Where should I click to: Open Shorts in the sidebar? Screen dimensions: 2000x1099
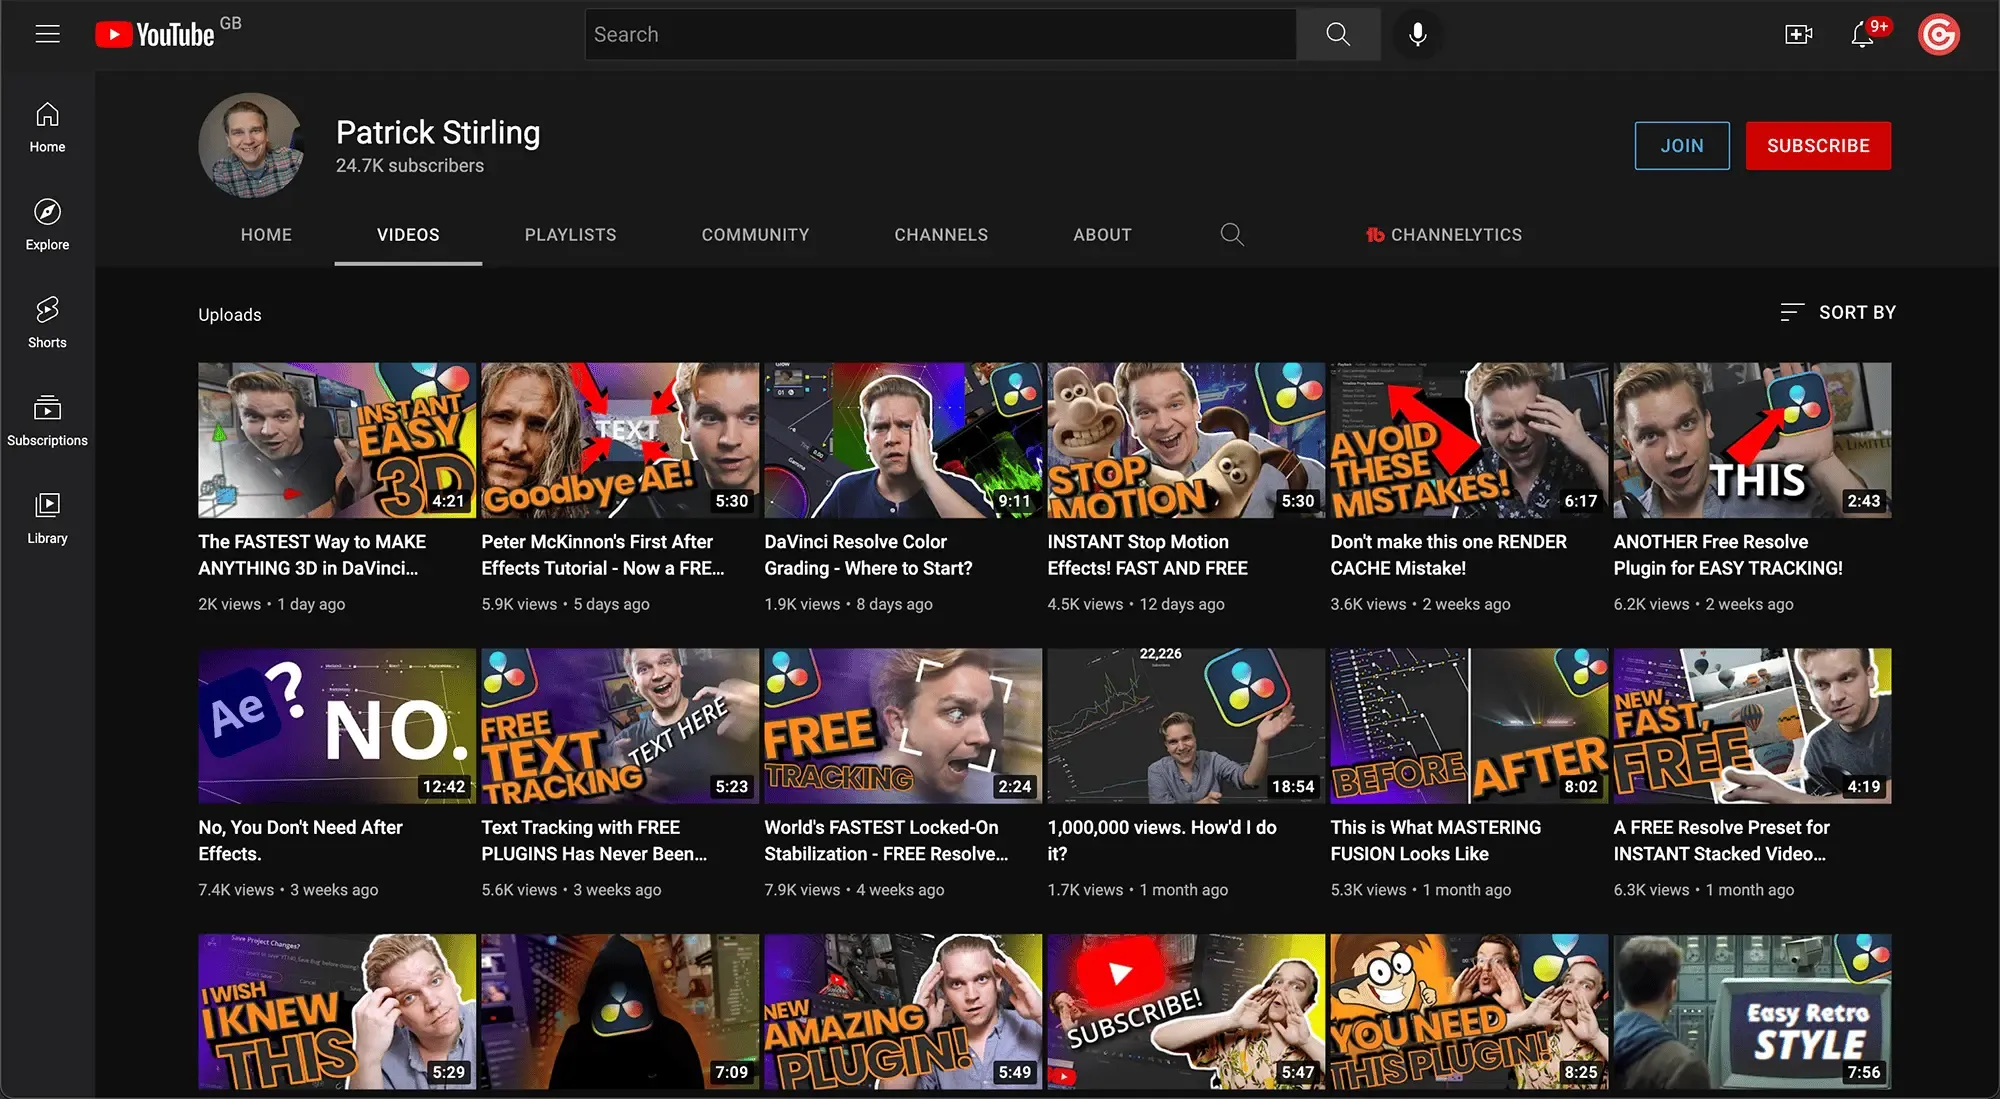[x=47, y=321]
